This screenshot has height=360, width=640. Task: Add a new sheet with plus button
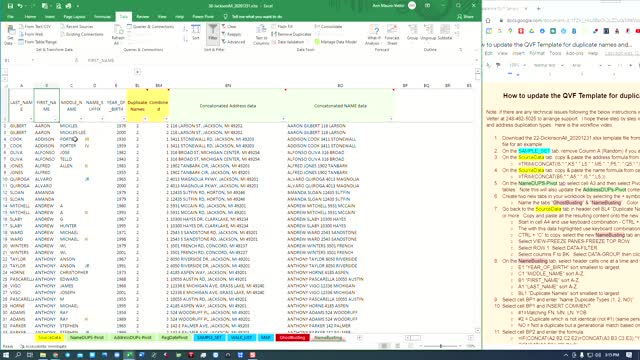coord(359,338)
